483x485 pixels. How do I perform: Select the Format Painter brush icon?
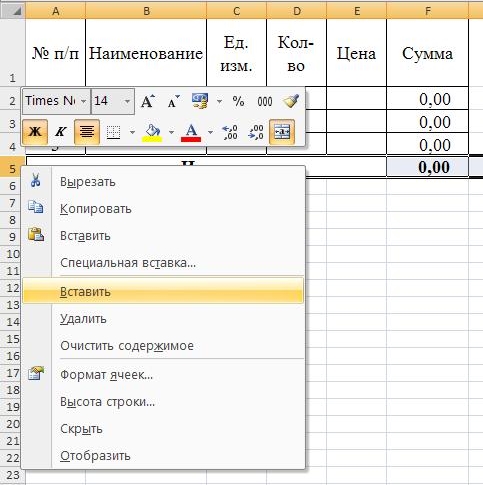[x=291, y=101]
